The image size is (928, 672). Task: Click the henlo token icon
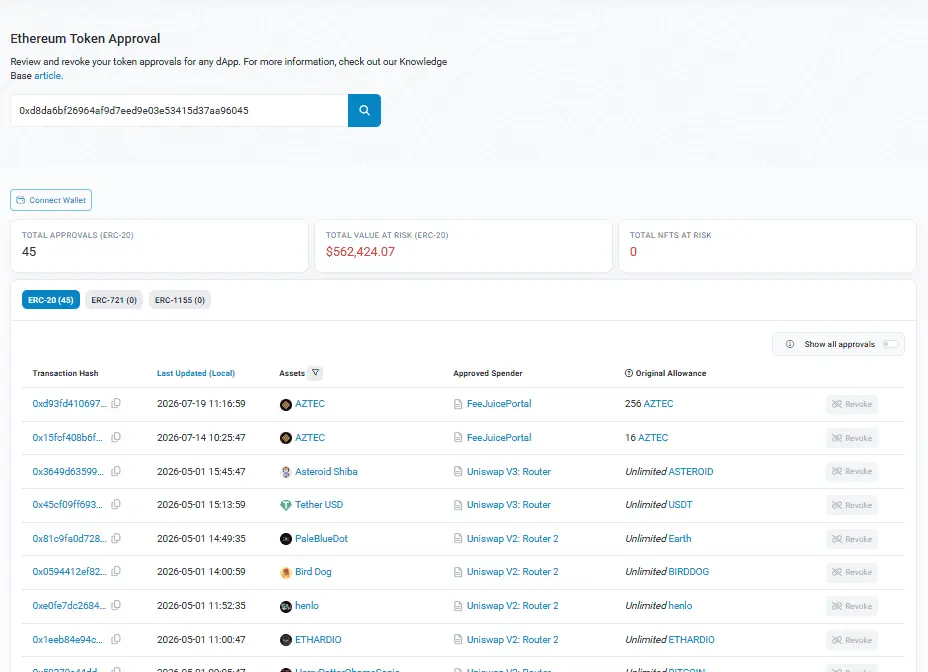click(286, 606)
